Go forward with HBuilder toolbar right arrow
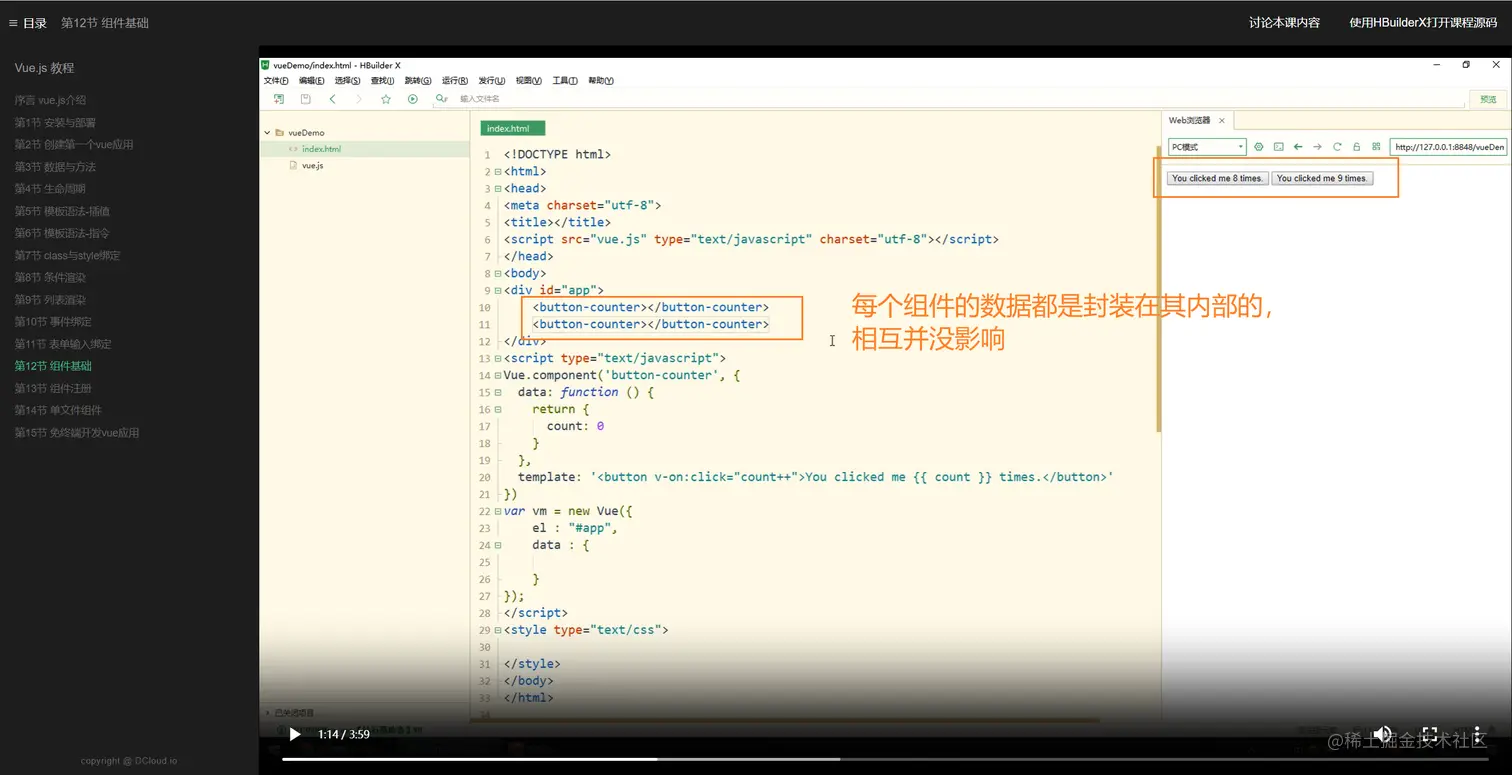Screen dimensions: 1512x775 click(359, 99)
